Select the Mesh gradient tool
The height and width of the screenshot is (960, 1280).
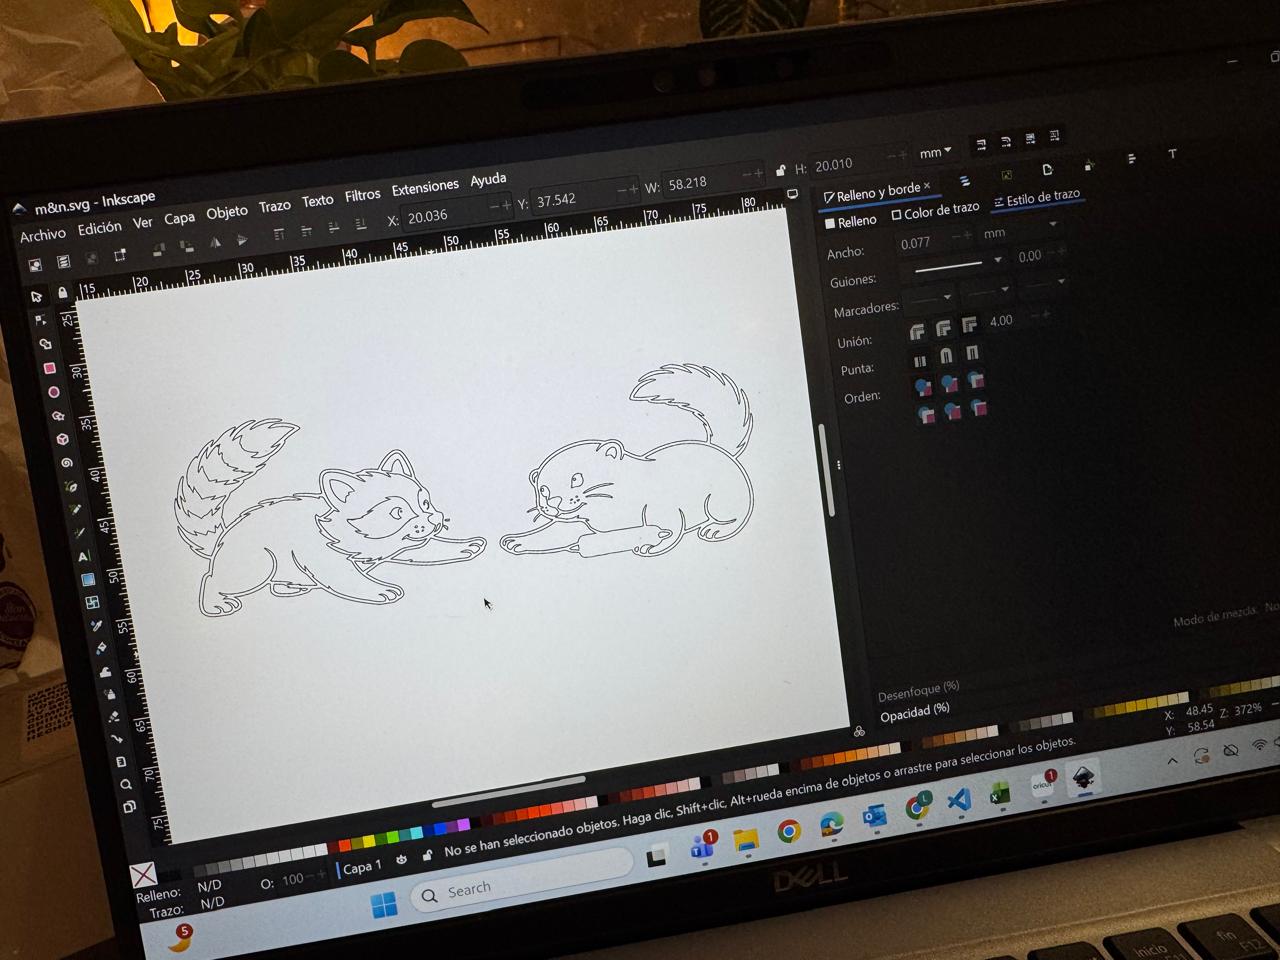click(x=92, y=602)
